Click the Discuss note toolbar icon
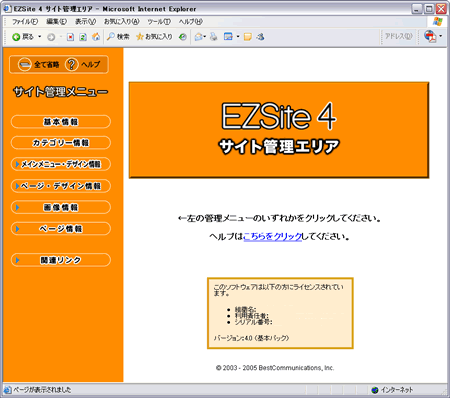 (x=247, y=37)
